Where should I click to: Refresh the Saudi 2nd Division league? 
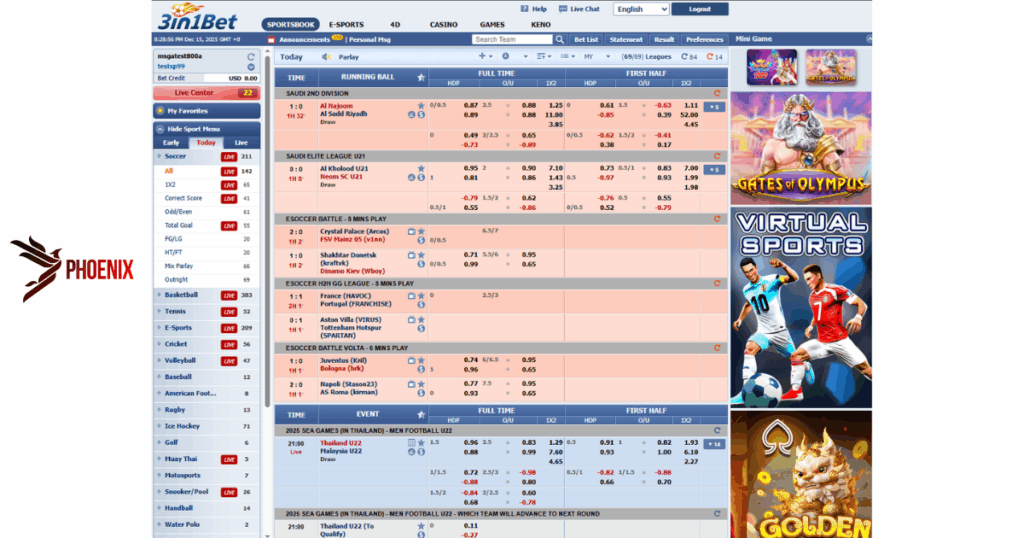click(x=717, y=93)
